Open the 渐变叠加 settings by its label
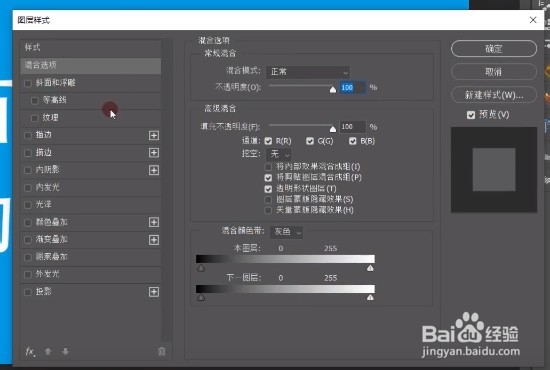 click(51, 240)
